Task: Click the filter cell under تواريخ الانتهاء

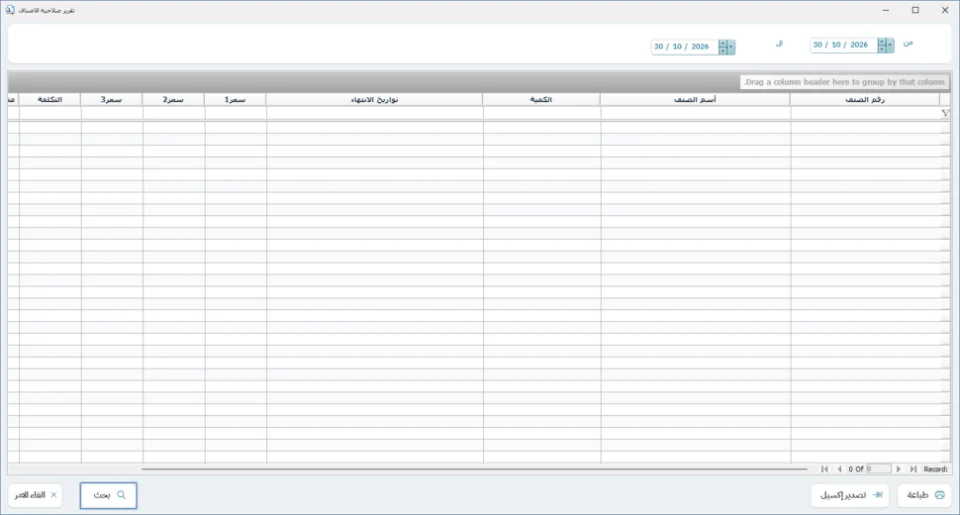Action: 375,113
